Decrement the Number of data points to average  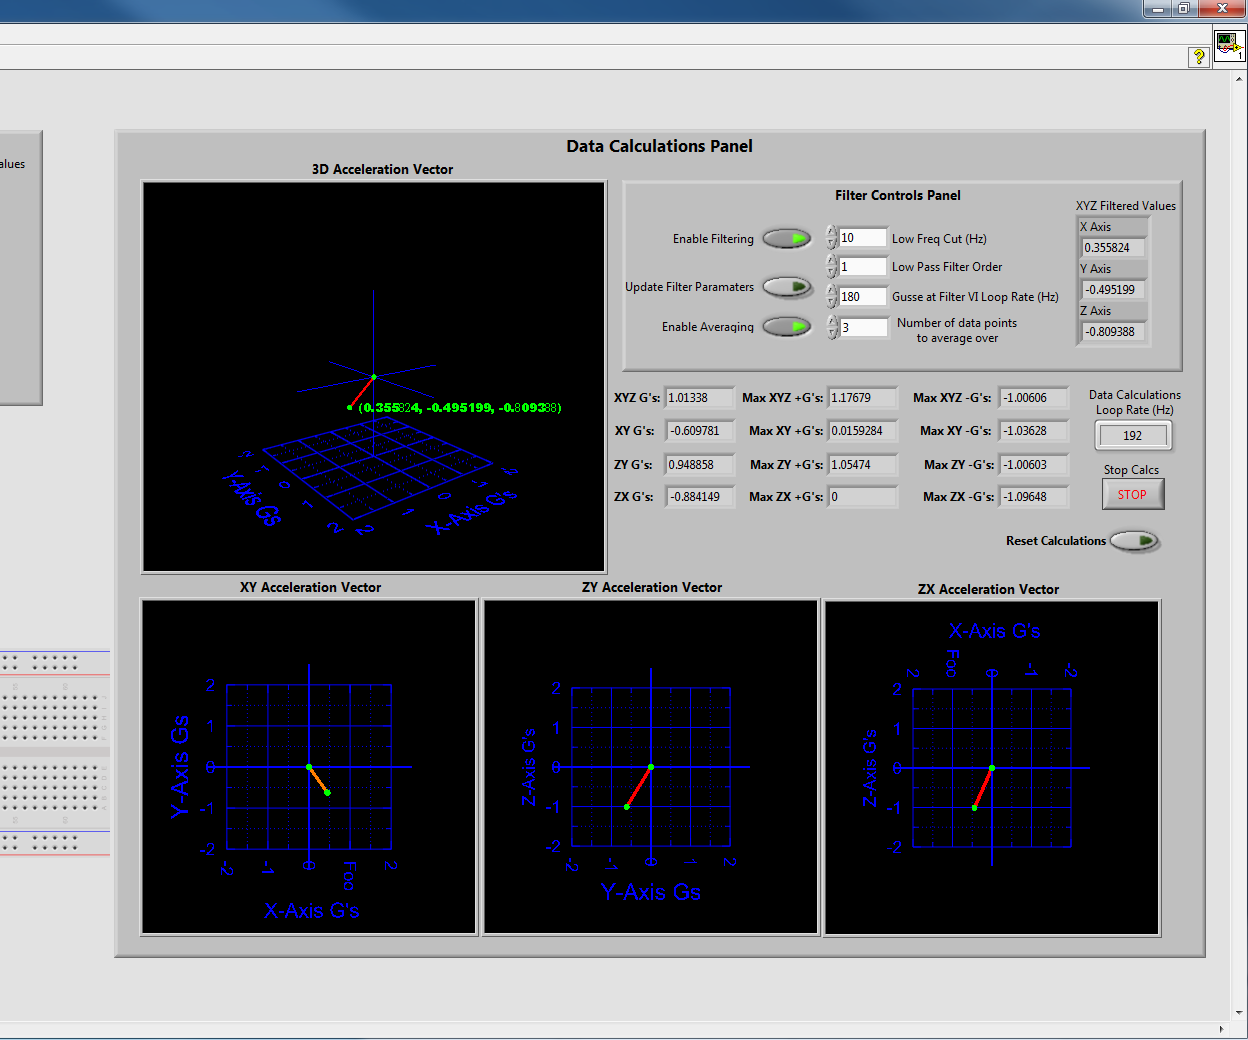(831, 331)
